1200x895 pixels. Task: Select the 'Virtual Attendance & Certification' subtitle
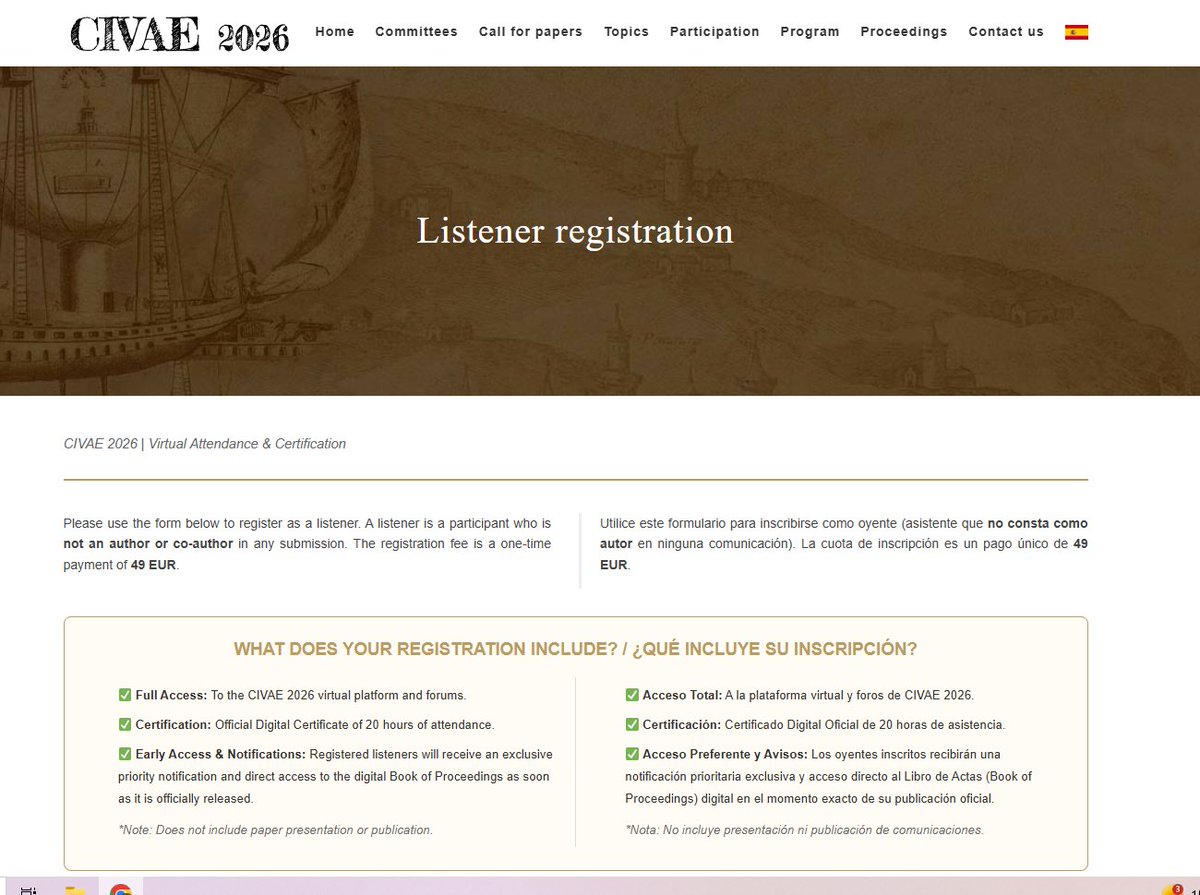click(247, 444)
